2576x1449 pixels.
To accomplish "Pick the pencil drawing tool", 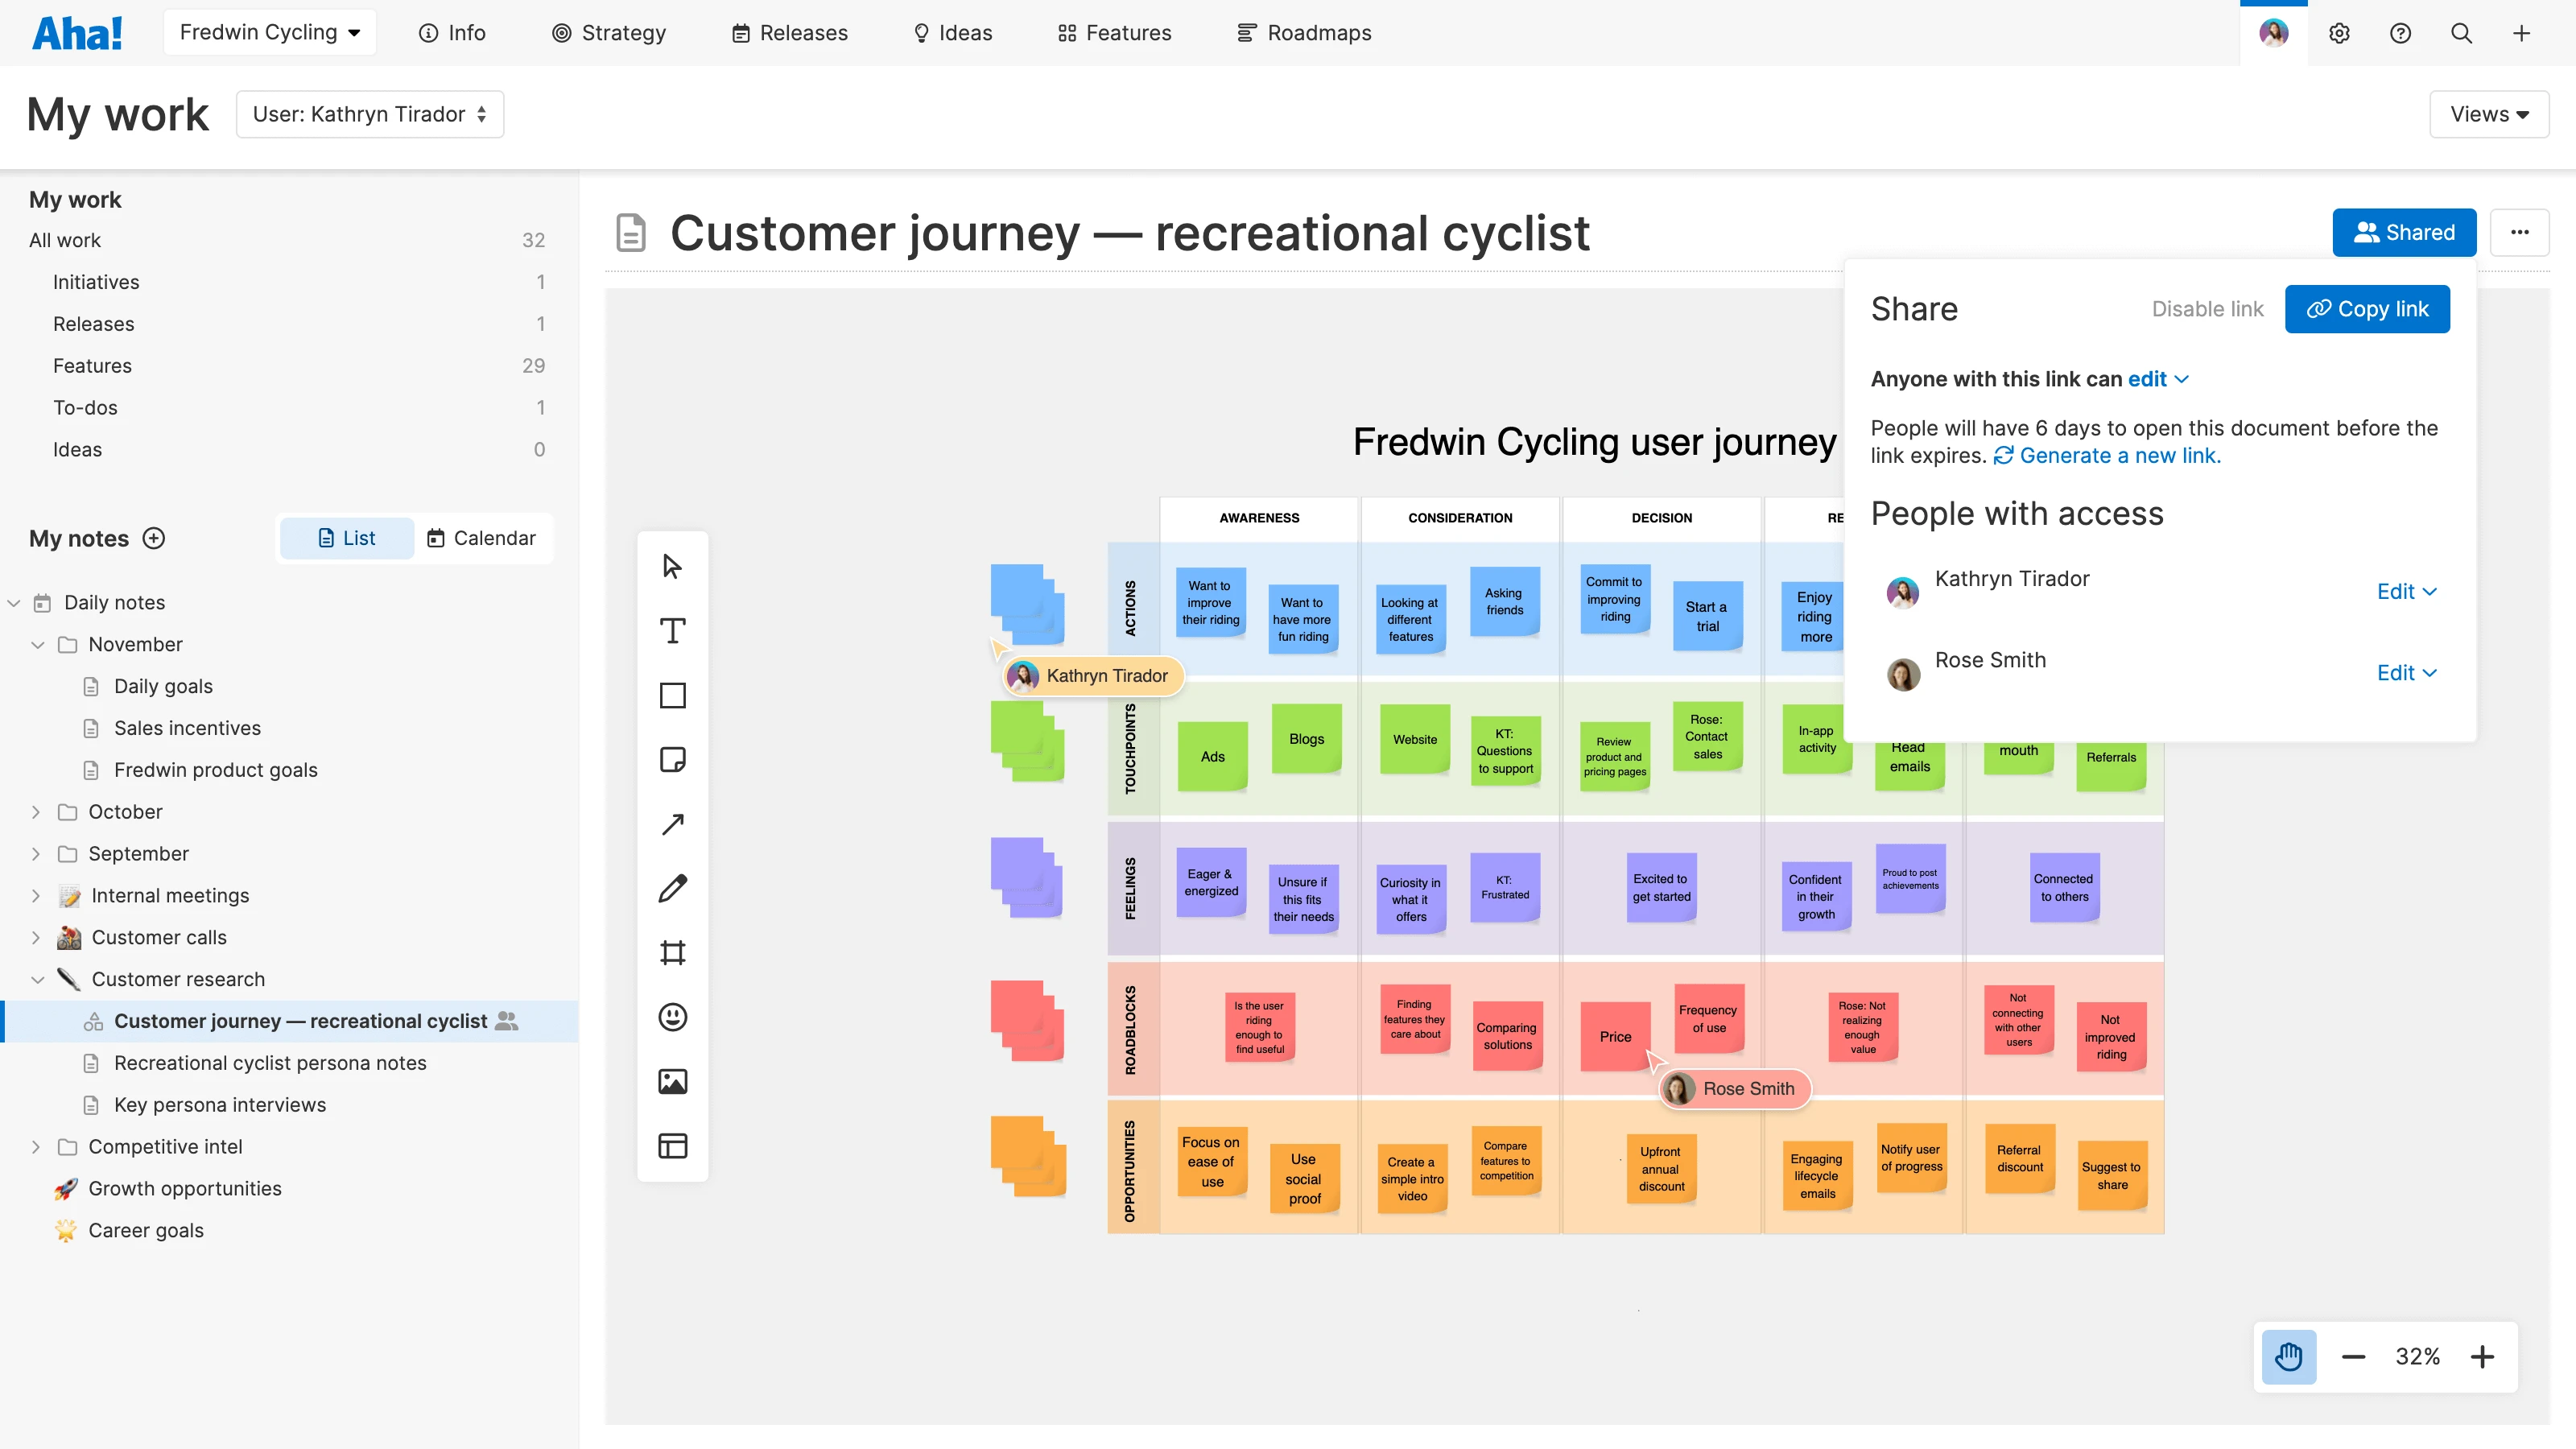I will click(672, 888).
